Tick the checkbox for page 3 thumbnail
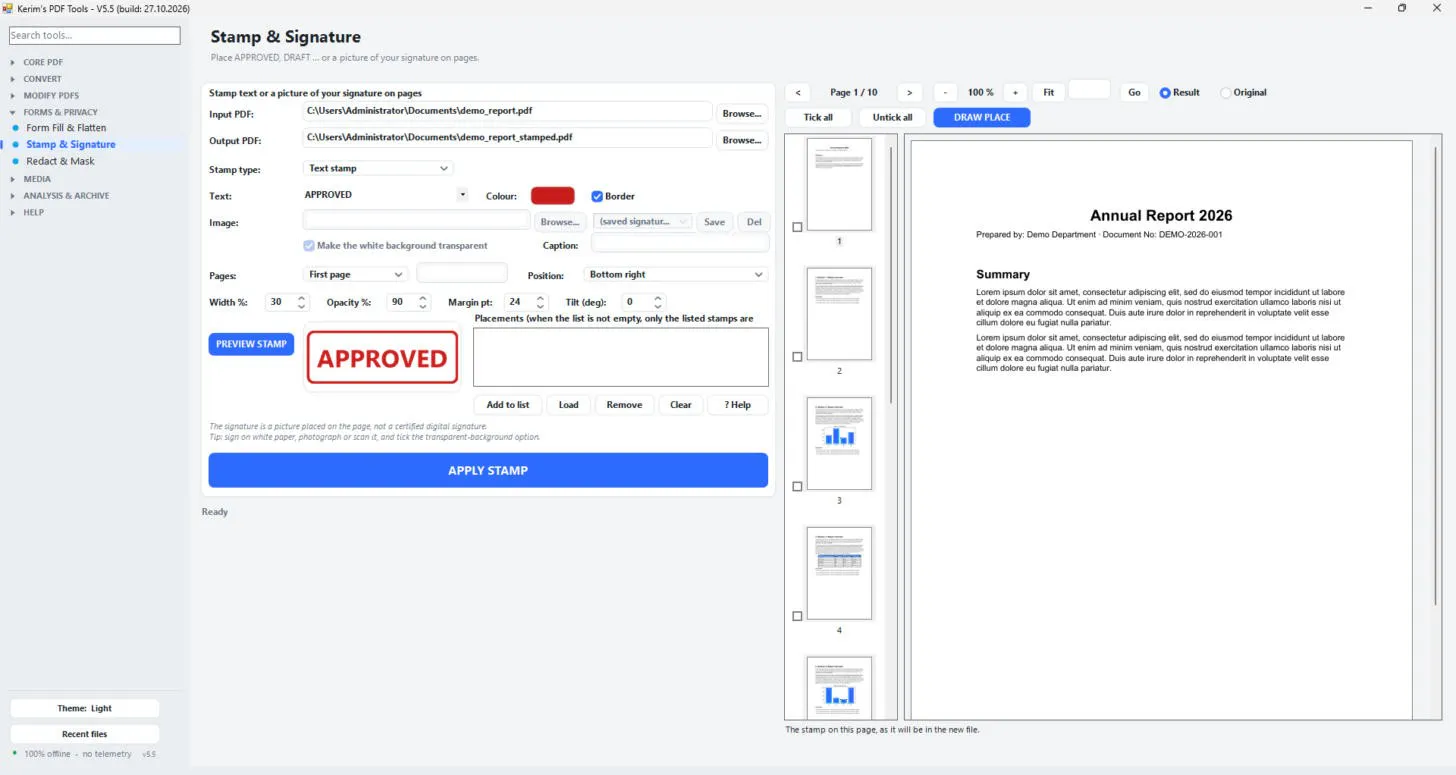This screenshot has height=775, width=1456. tap(797, 487)
